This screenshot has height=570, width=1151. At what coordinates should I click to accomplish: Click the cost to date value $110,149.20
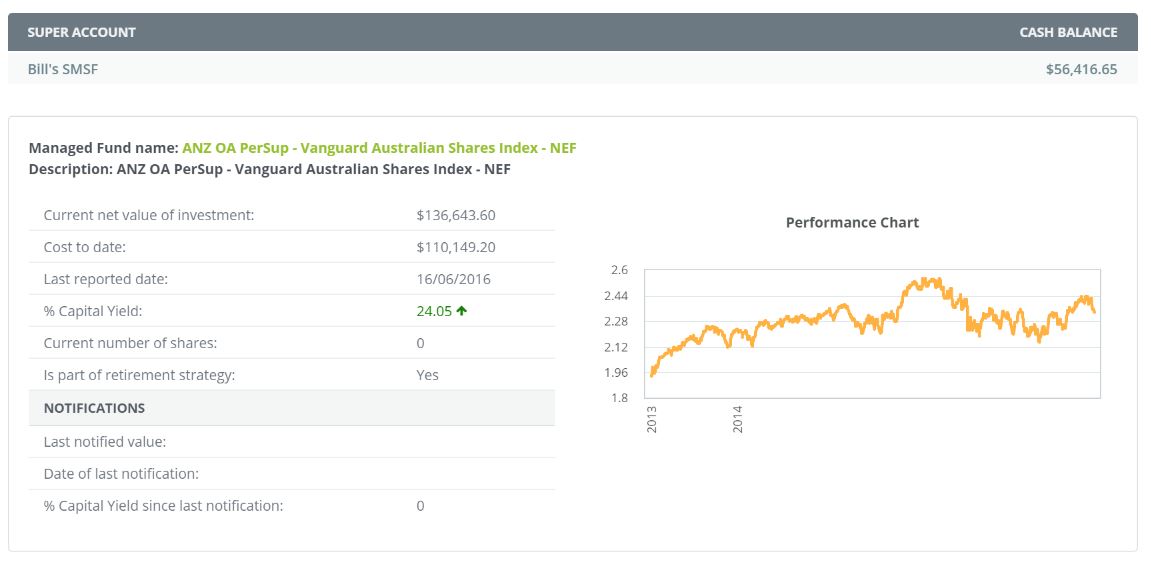[x=455, y=247]
